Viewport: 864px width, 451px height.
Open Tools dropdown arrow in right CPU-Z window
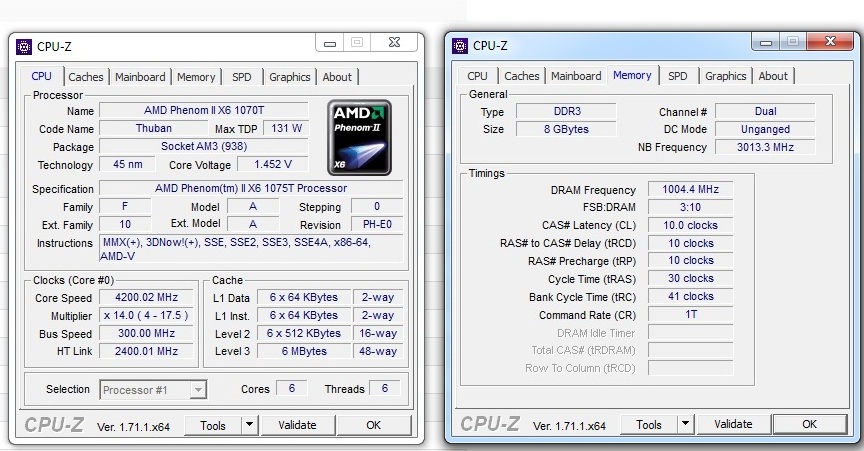[x=685, y=423]
